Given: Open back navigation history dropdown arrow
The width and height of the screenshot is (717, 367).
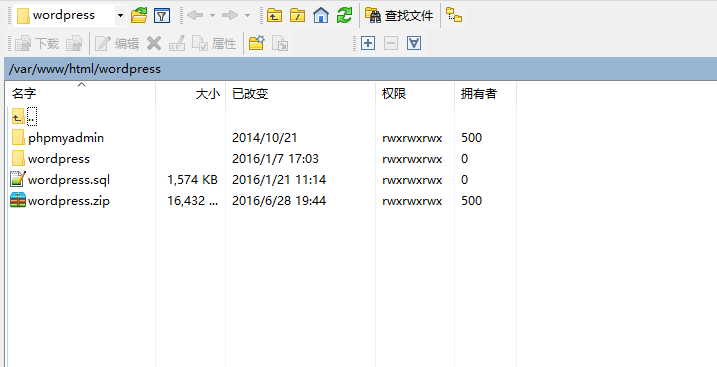Looking at the screenshot, I should point(212,16).
